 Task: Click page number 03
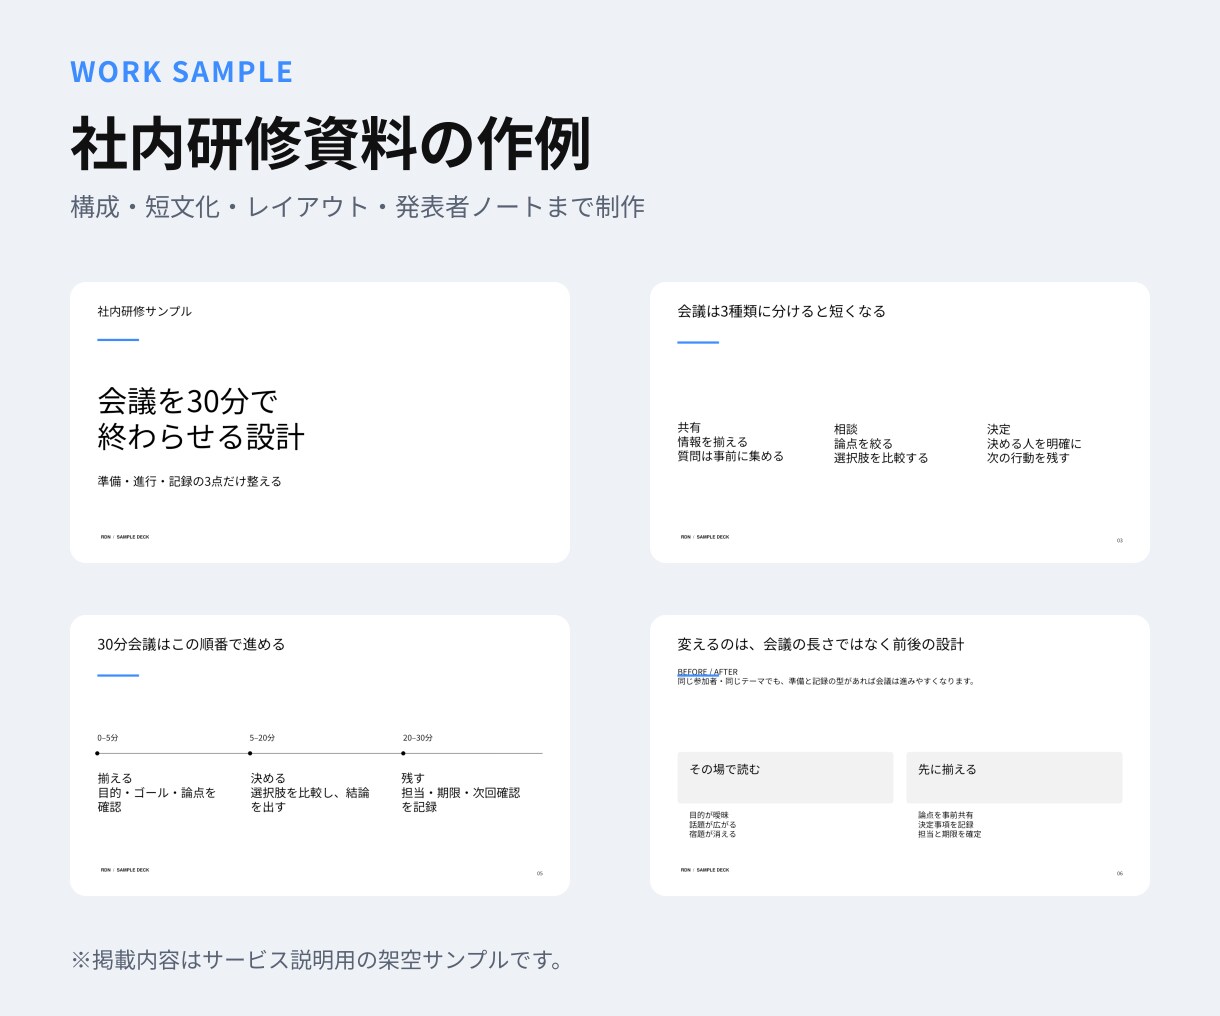(1120, 540)
